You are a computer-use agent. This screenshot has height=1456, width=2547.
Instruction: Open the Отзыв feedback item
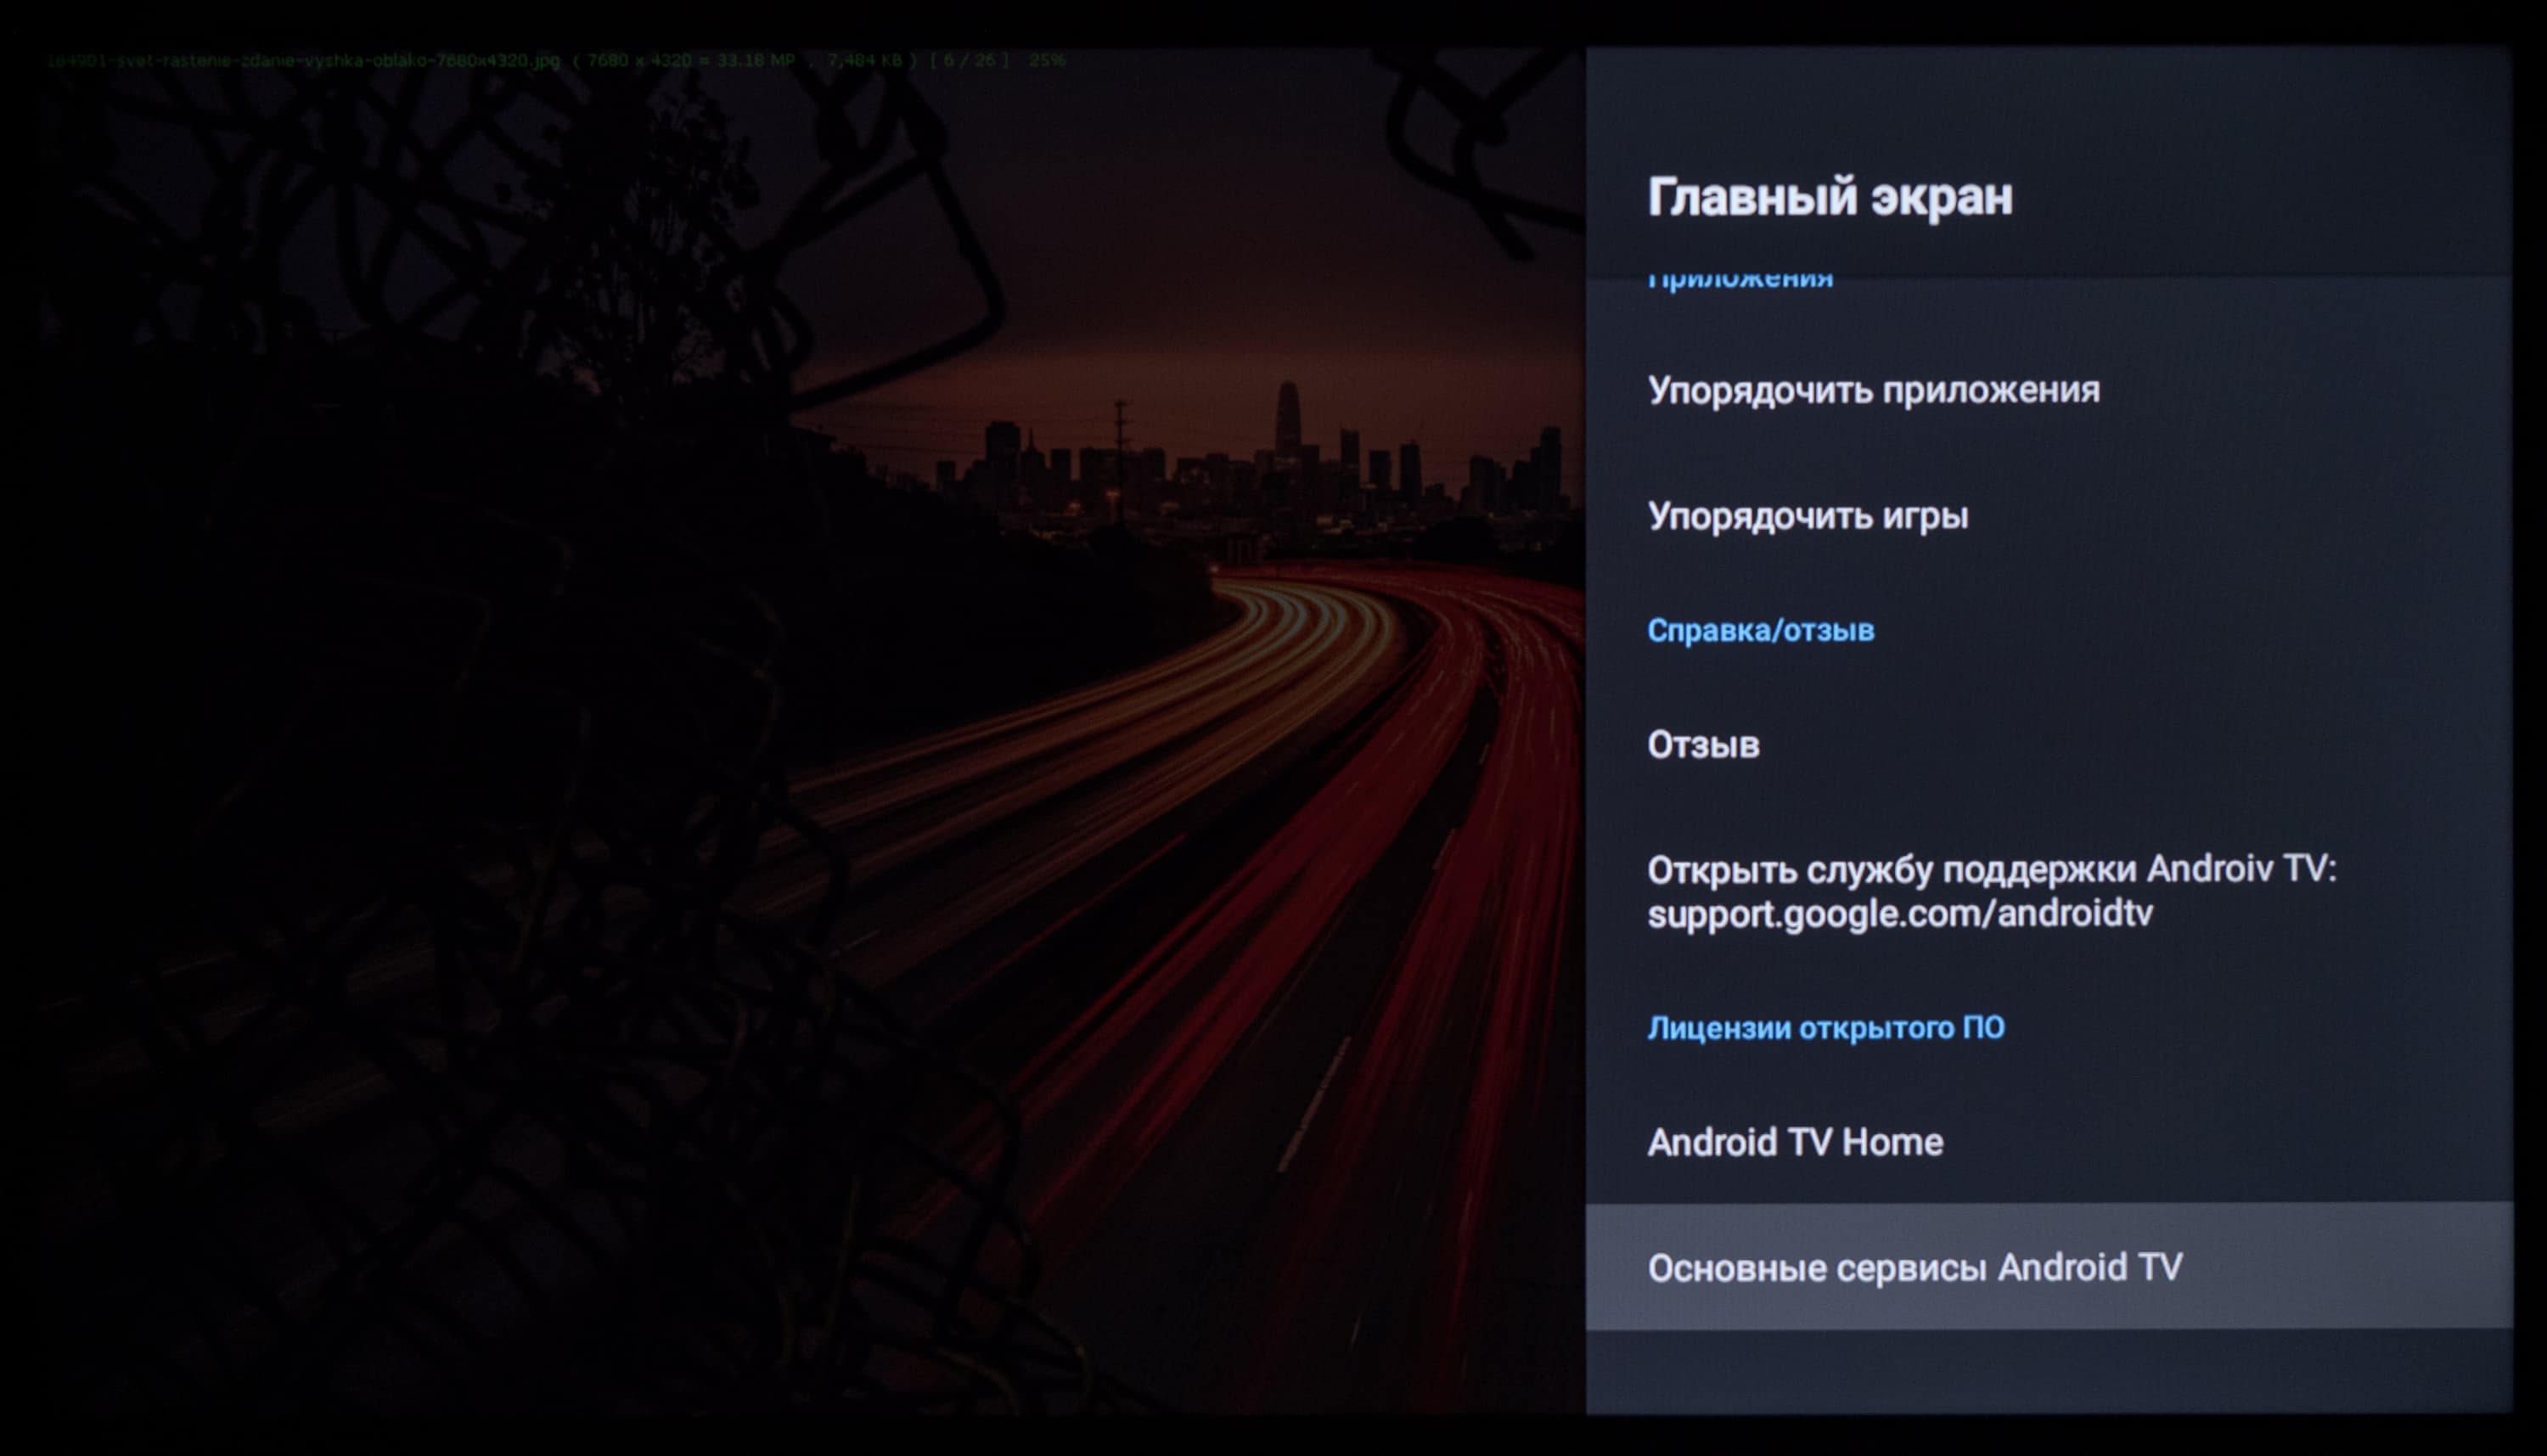[x=1702, y=745]
